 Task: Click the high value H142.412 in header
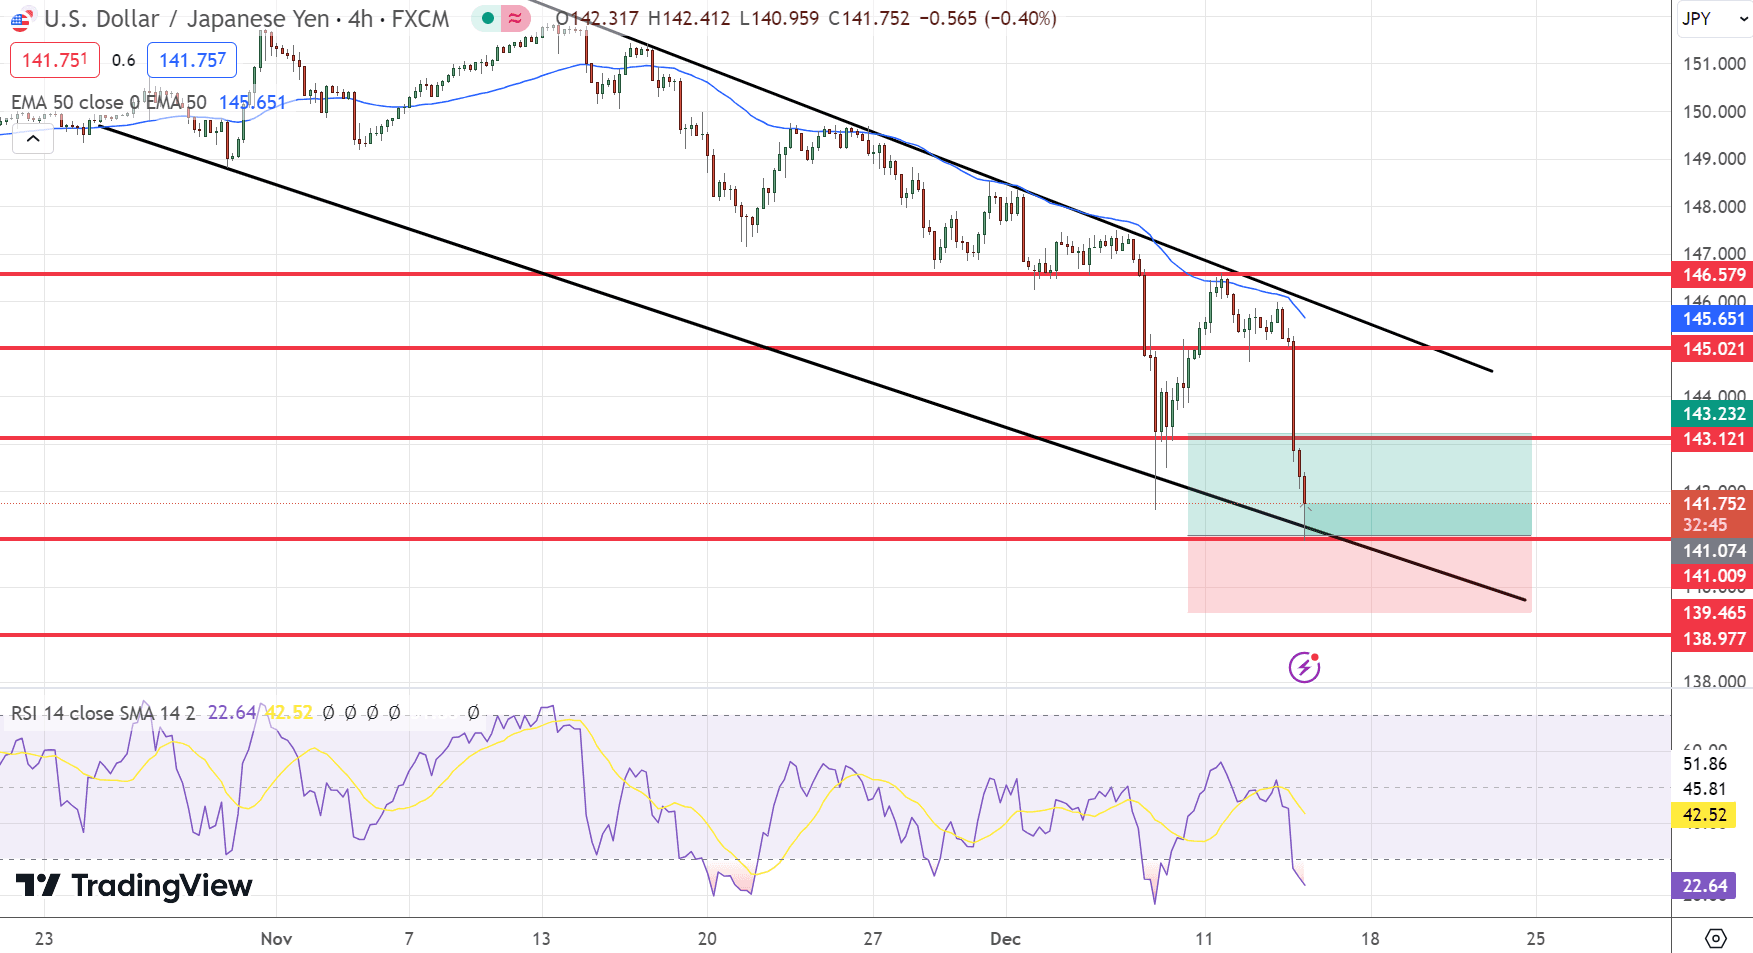(689, 18)
